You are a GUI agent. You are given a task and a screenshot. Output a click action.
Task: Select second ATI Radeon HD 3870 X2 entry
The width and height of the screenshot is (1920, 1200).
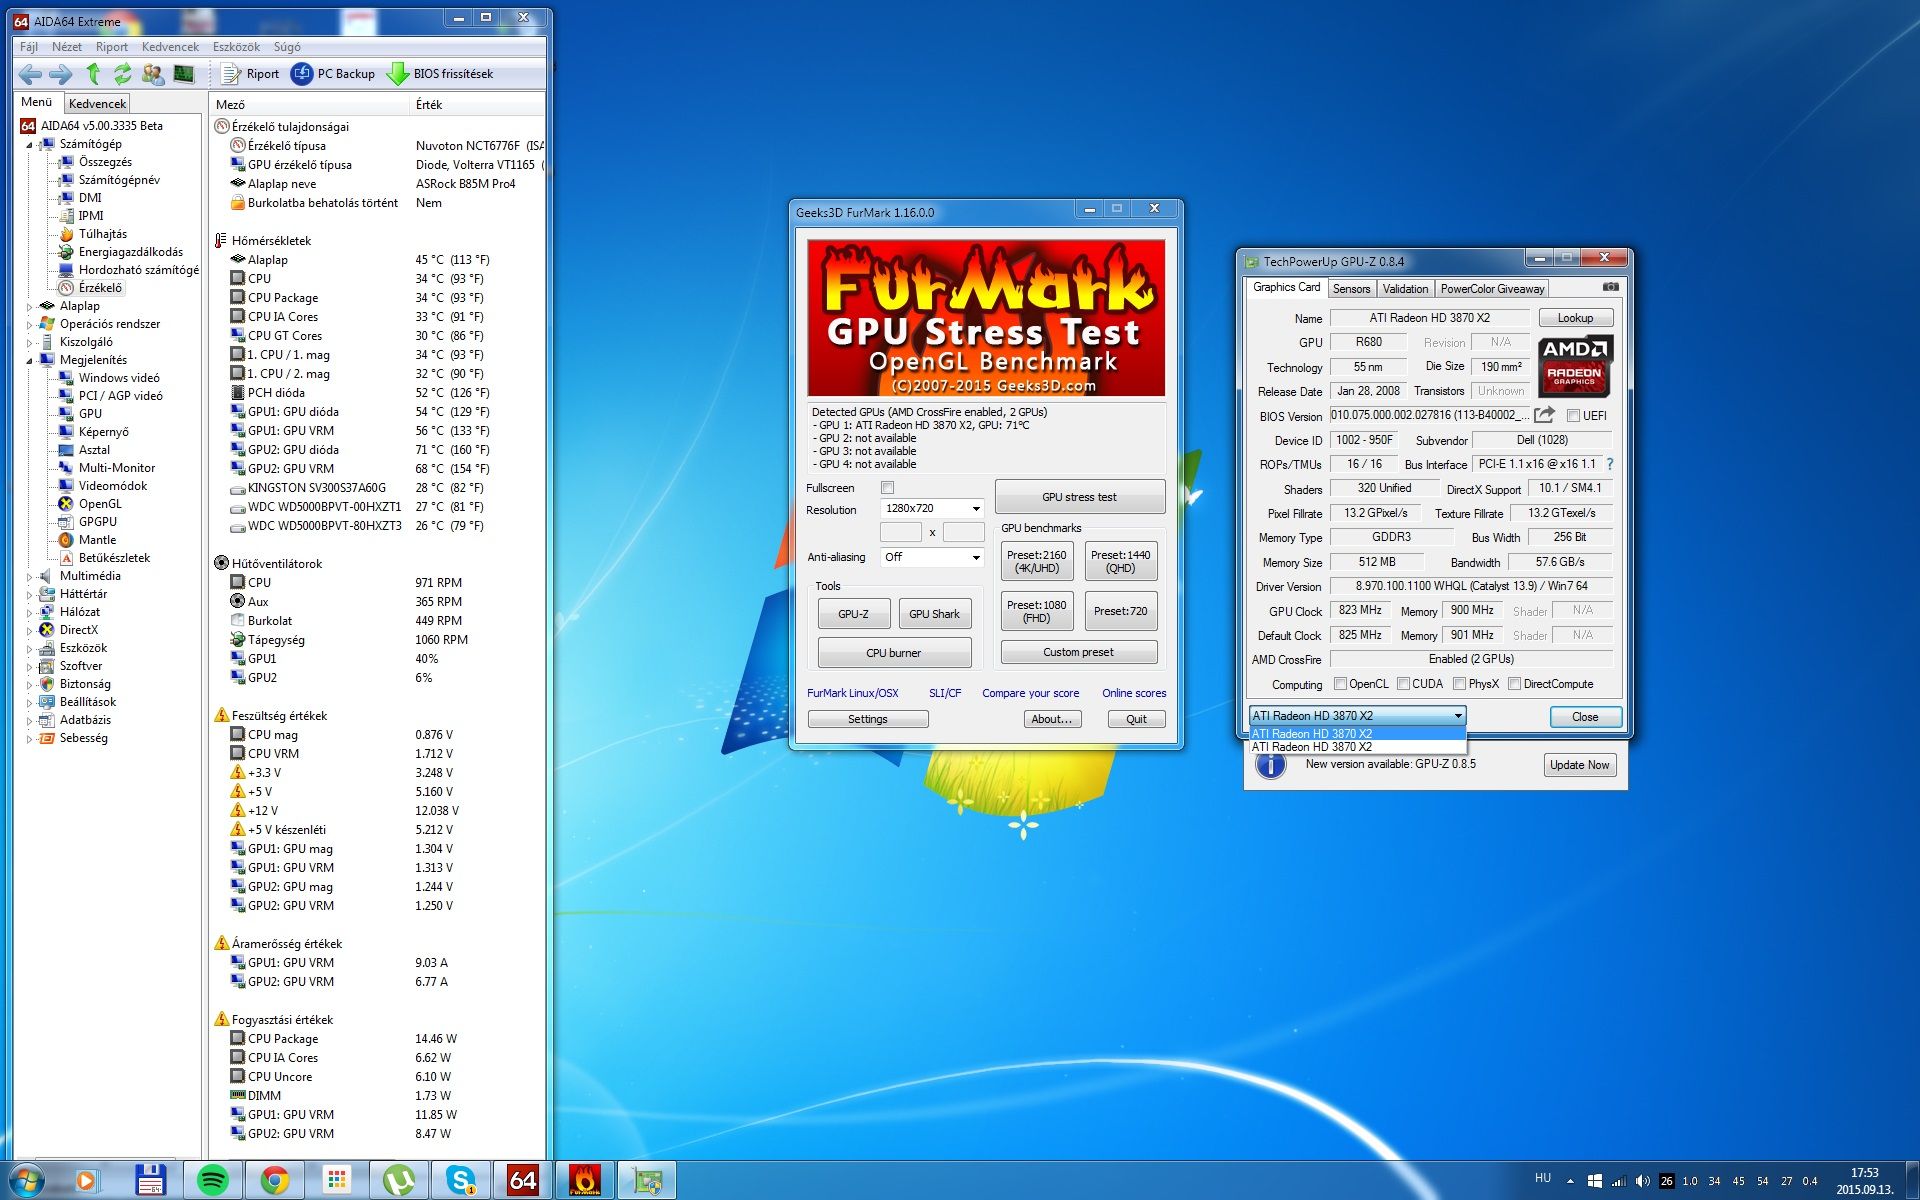(x=1312, y=747)
